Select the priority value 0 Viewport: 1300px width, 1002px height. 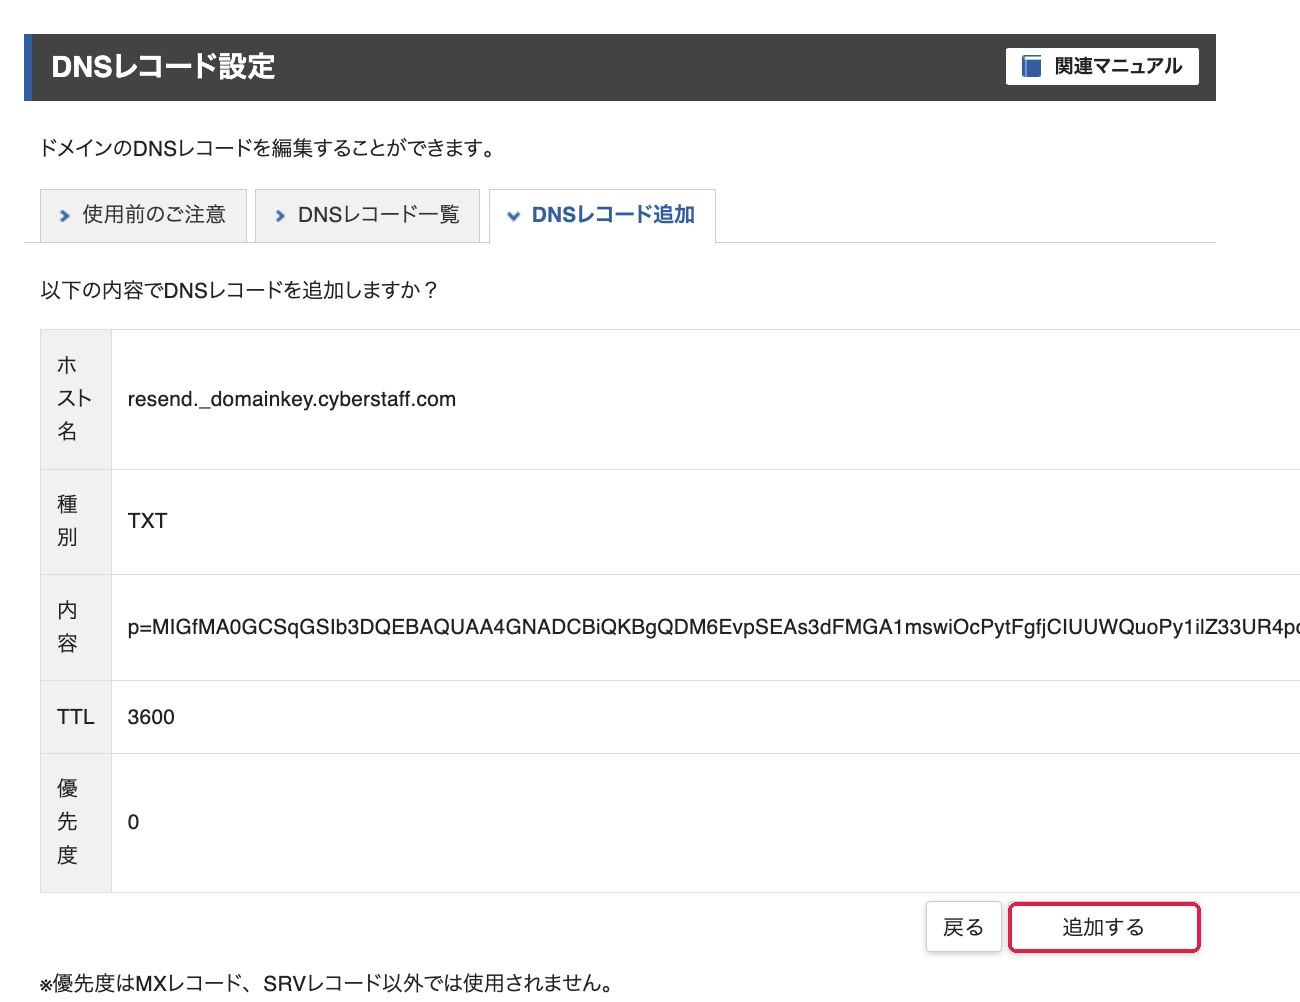click(133, 822)
